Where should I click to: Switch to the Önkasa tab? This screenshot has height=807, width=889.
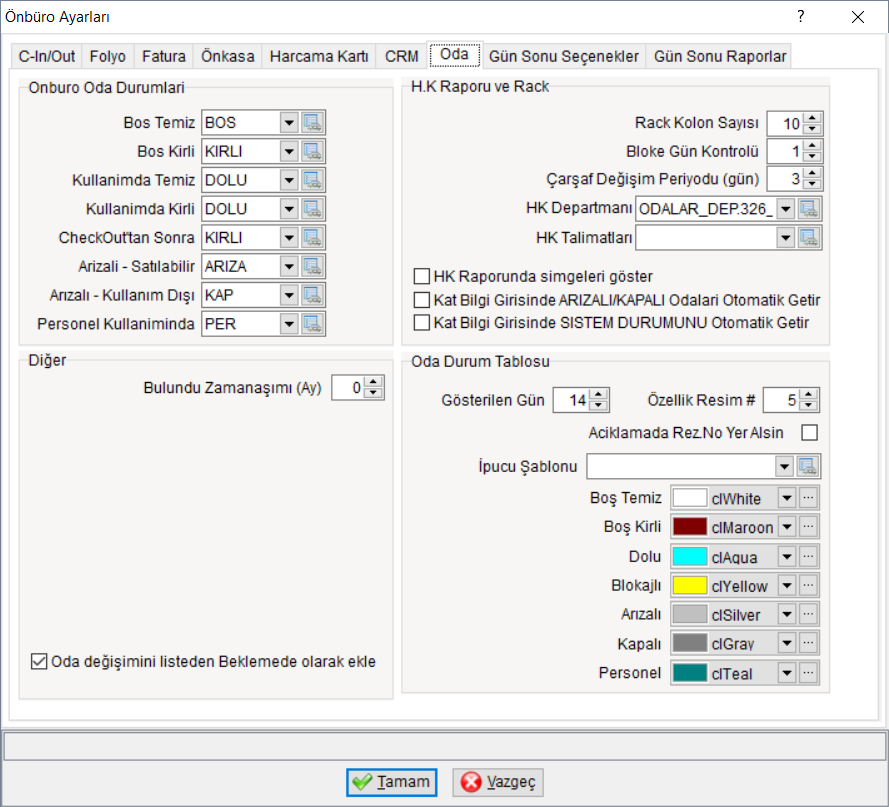[228, 57]
